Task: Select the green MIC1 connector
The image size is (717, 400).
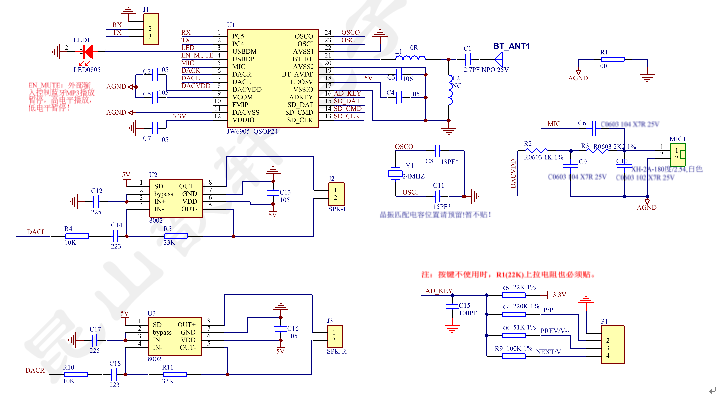Action: pos(678,153)
